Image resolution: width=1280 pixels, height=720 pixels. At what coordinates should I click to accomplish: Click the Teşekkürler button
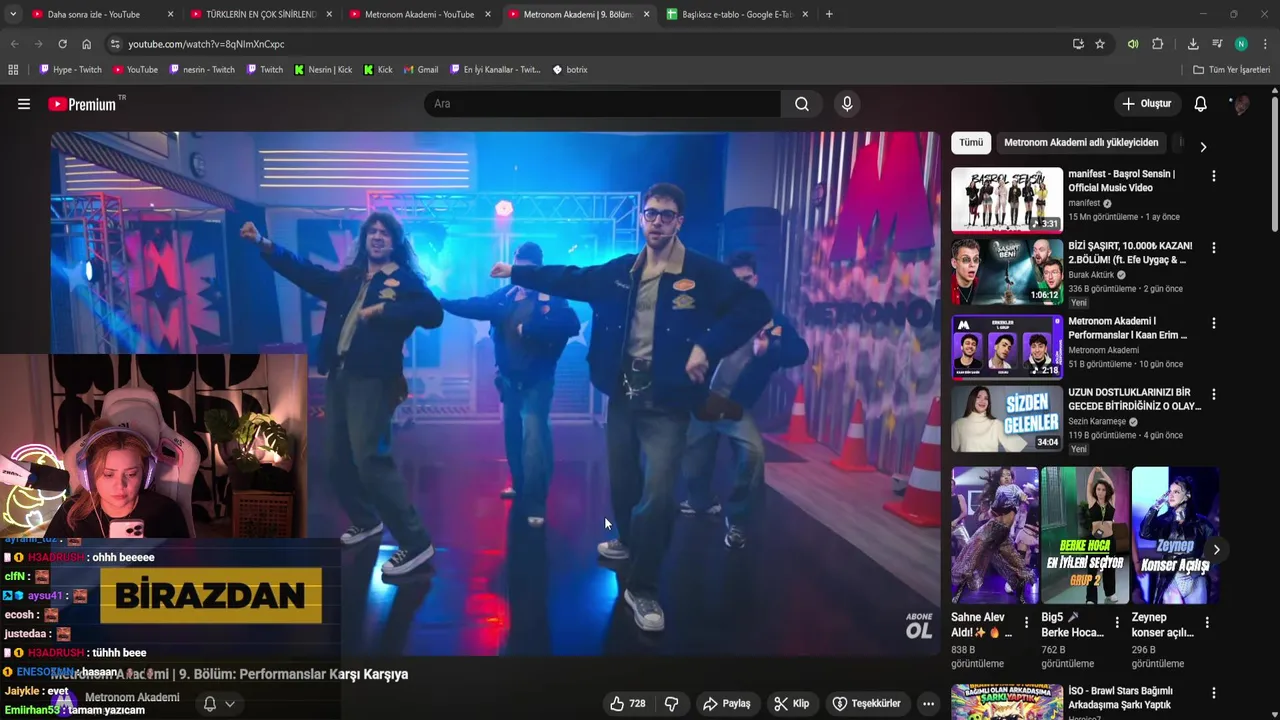click(x=867, y=704)
